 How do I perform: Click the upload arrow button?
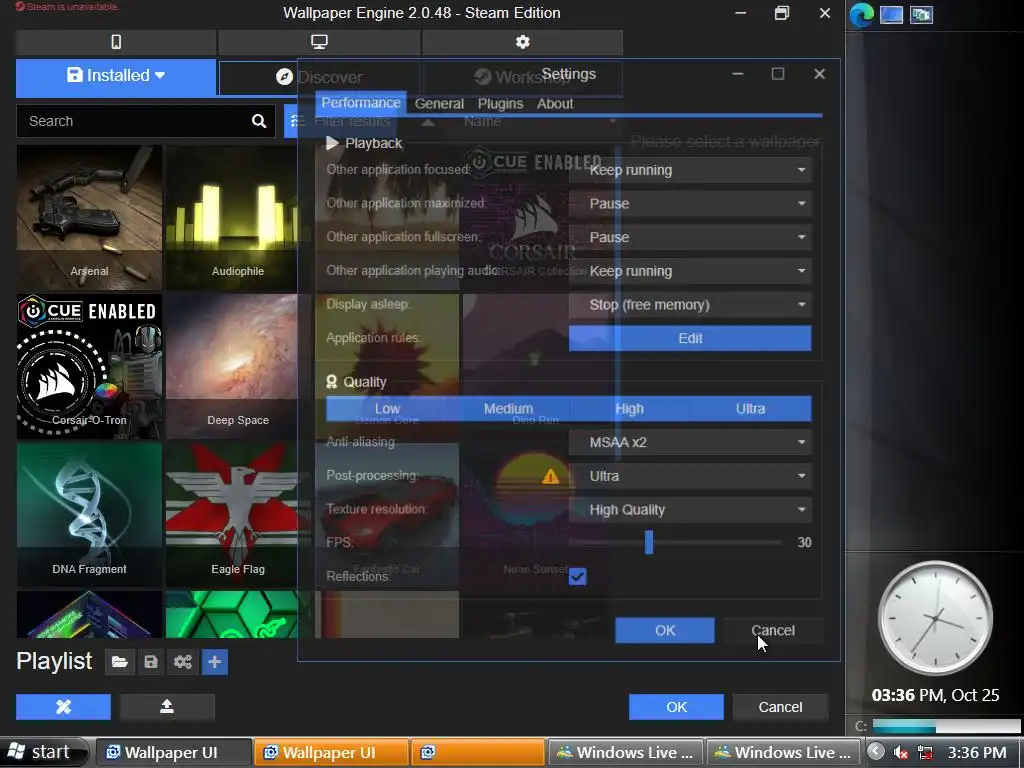point(167,707)
